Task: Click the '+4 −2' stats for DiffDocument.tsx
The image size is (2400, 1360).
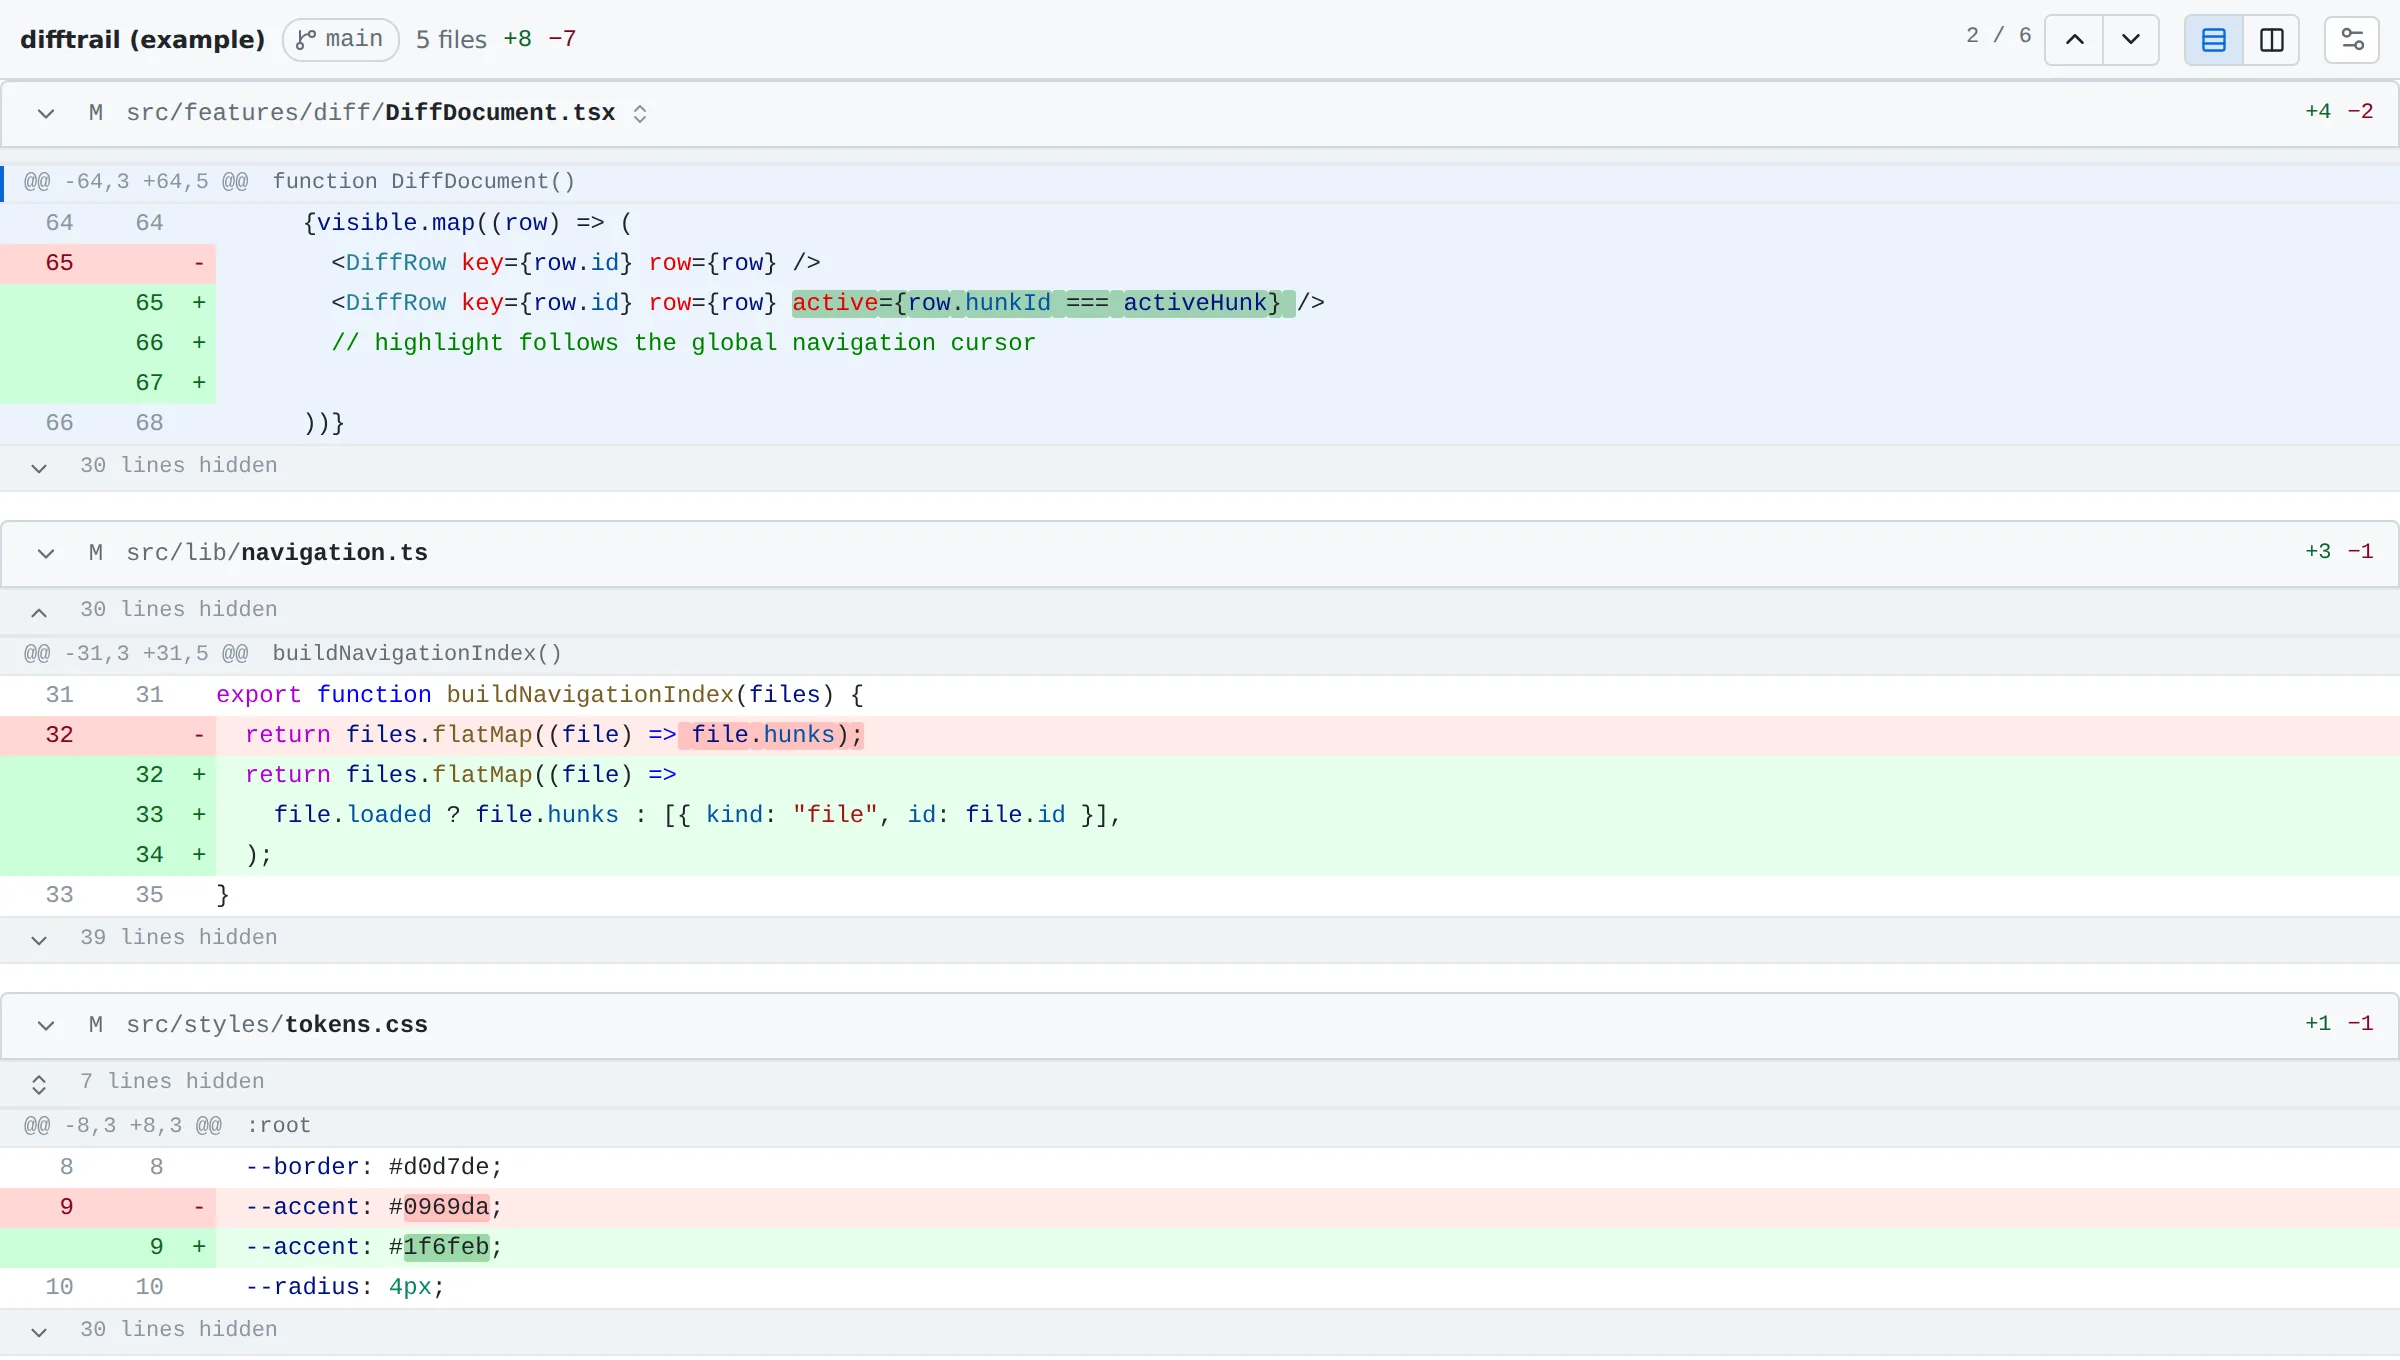Action: pyautogui.click(x=2339, y=112)
